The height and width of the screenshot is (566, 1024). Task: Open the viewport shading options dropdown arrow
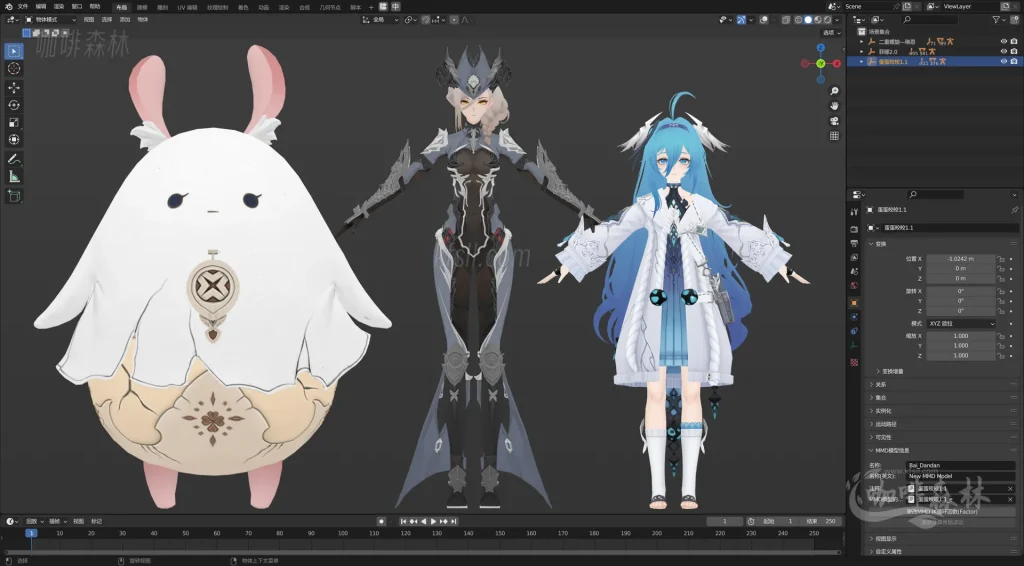(x=837, y=20)
